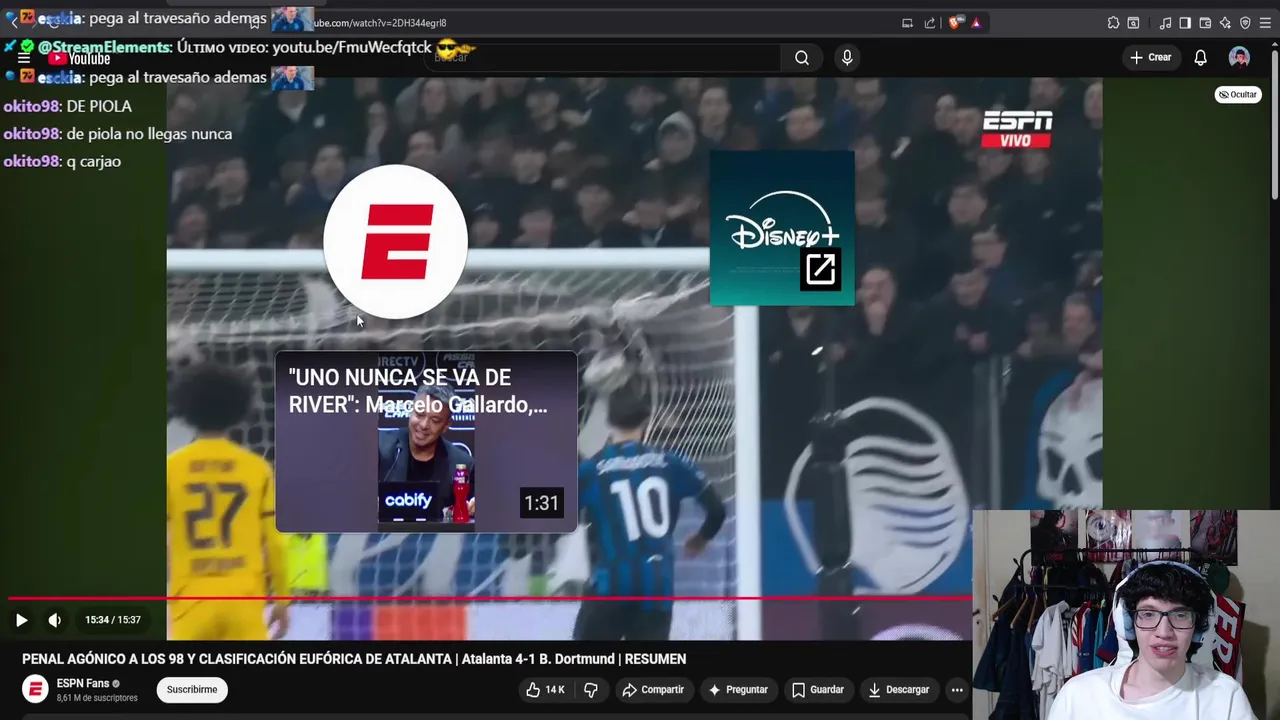Screen dimensions: 1280x720
Task: Open the YouTube account avatar menu
Action: (x=1239, y=58)
